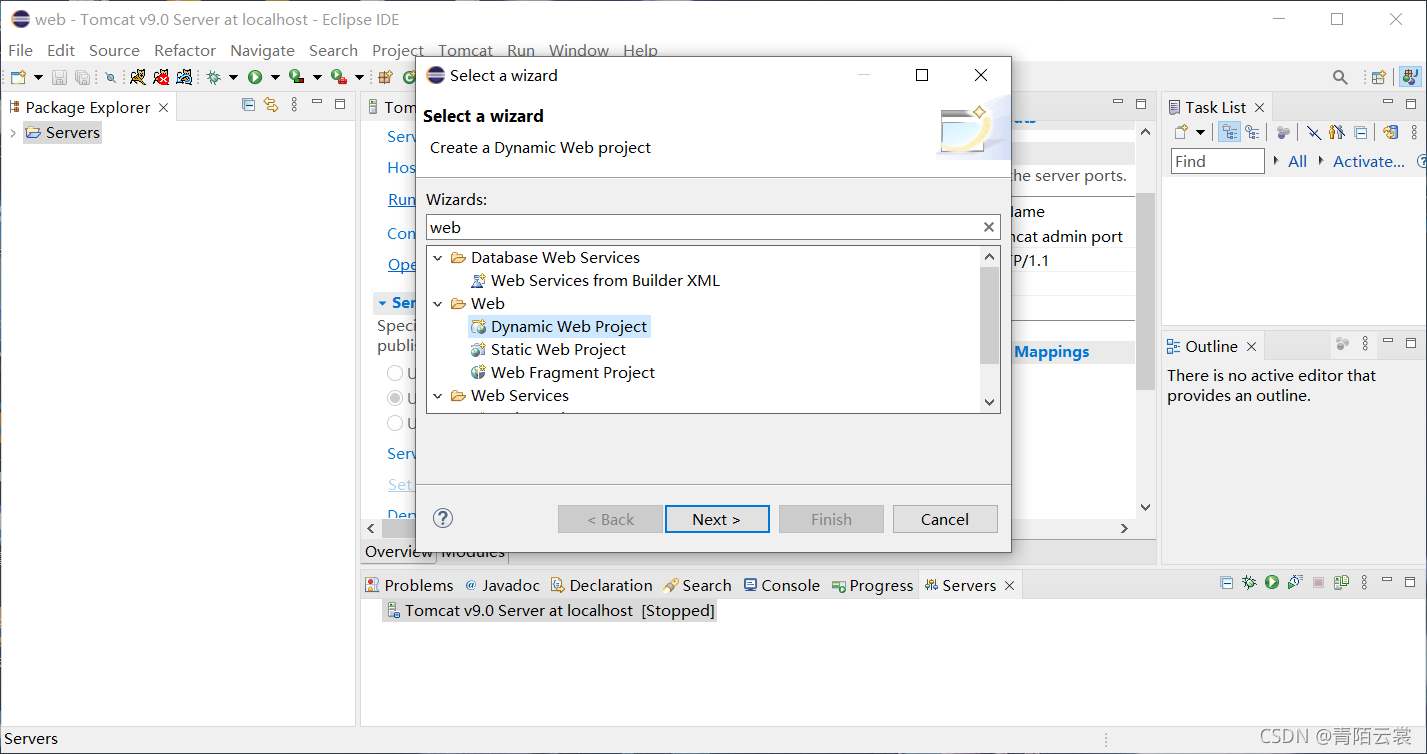Click the Stop Tomcat icon with red X
The image size is (1427, 754).
[161, 77]
